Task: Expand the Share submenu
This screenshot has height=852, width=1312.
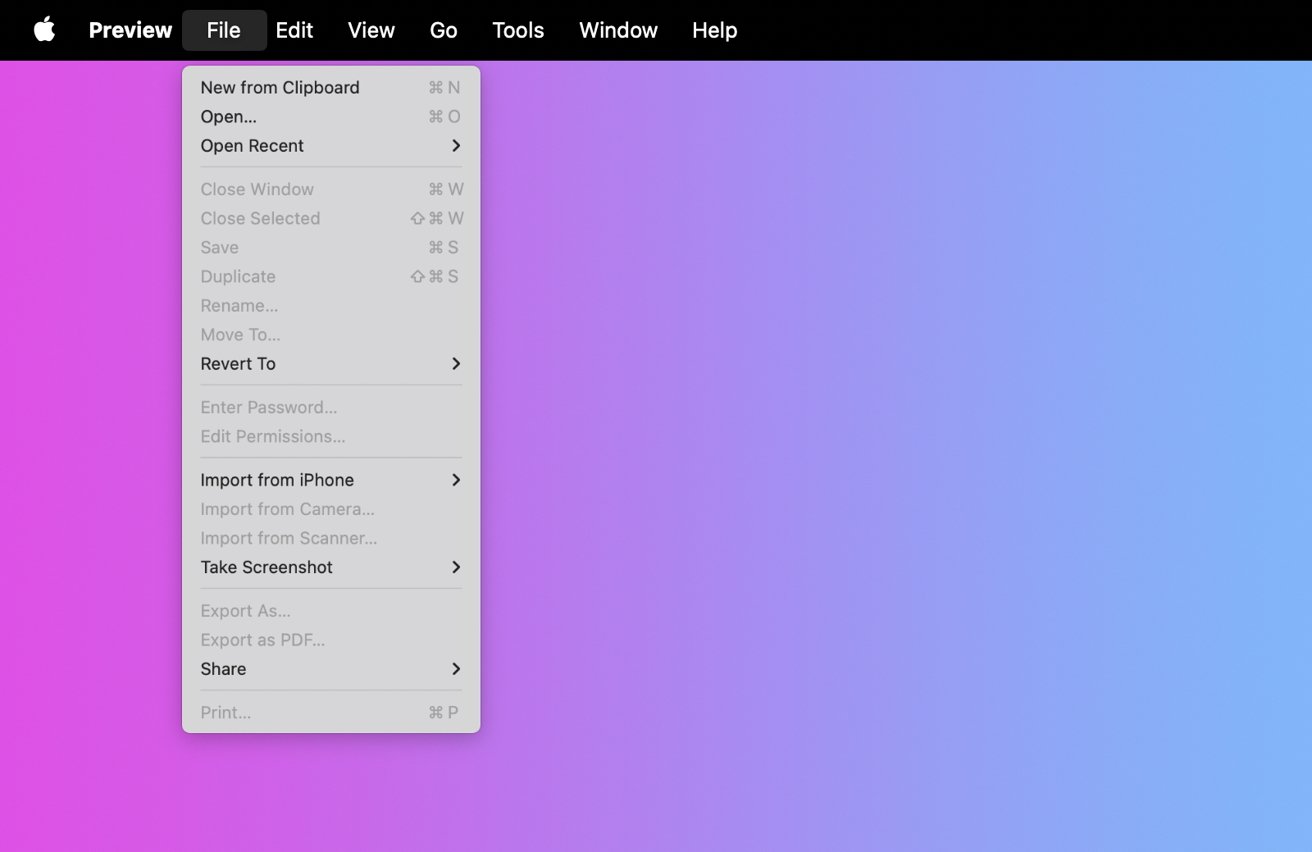Action: point(331,669)
